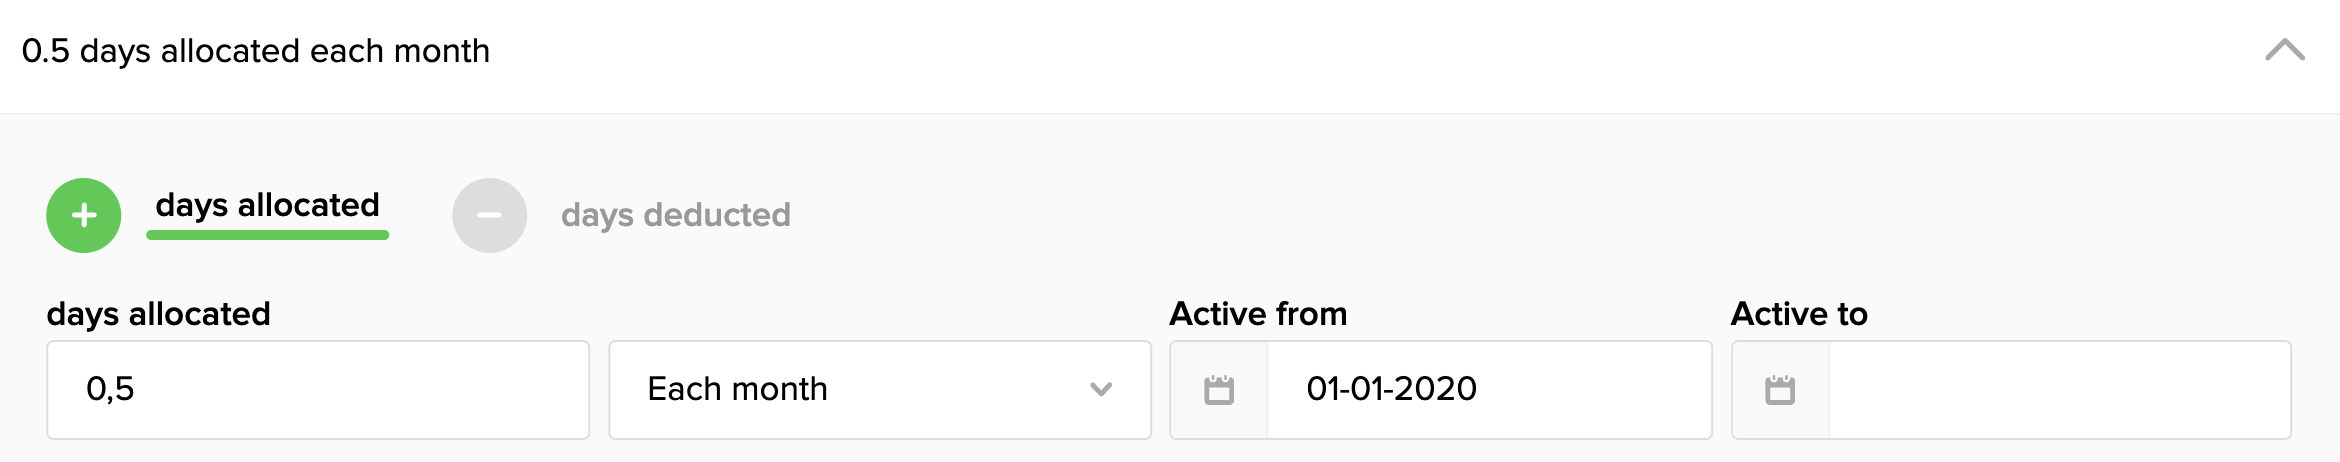Image resolution: width=2340 pixels, height=462 pixels.
Task: Click empty header bar space beside the title
Action: 1300,51
